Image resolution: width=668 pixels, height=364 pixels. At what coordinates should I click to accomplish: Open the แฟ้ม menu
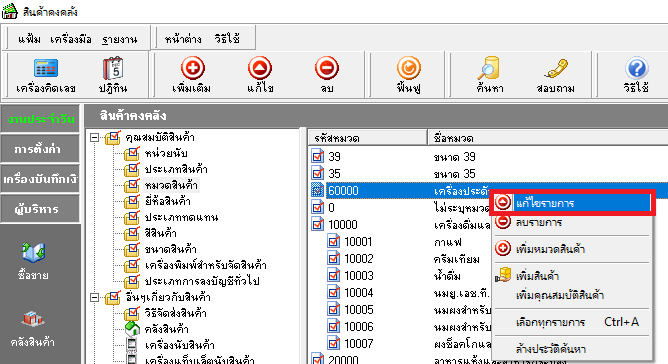[29, 39]
